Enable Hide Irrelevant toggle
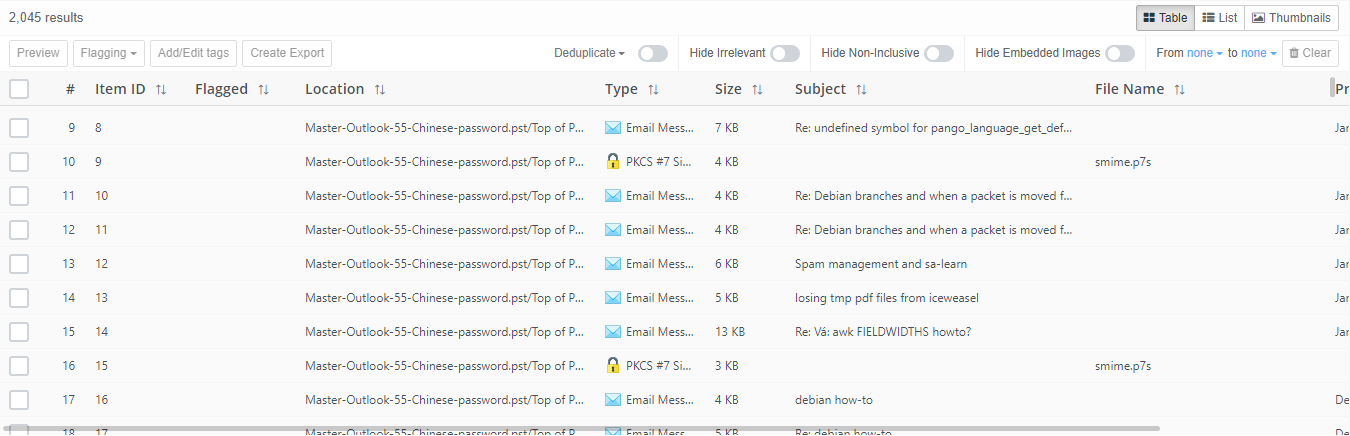The width and height of the screenshot is (1350, 436). pyautogui.click(x=784, y=53)
